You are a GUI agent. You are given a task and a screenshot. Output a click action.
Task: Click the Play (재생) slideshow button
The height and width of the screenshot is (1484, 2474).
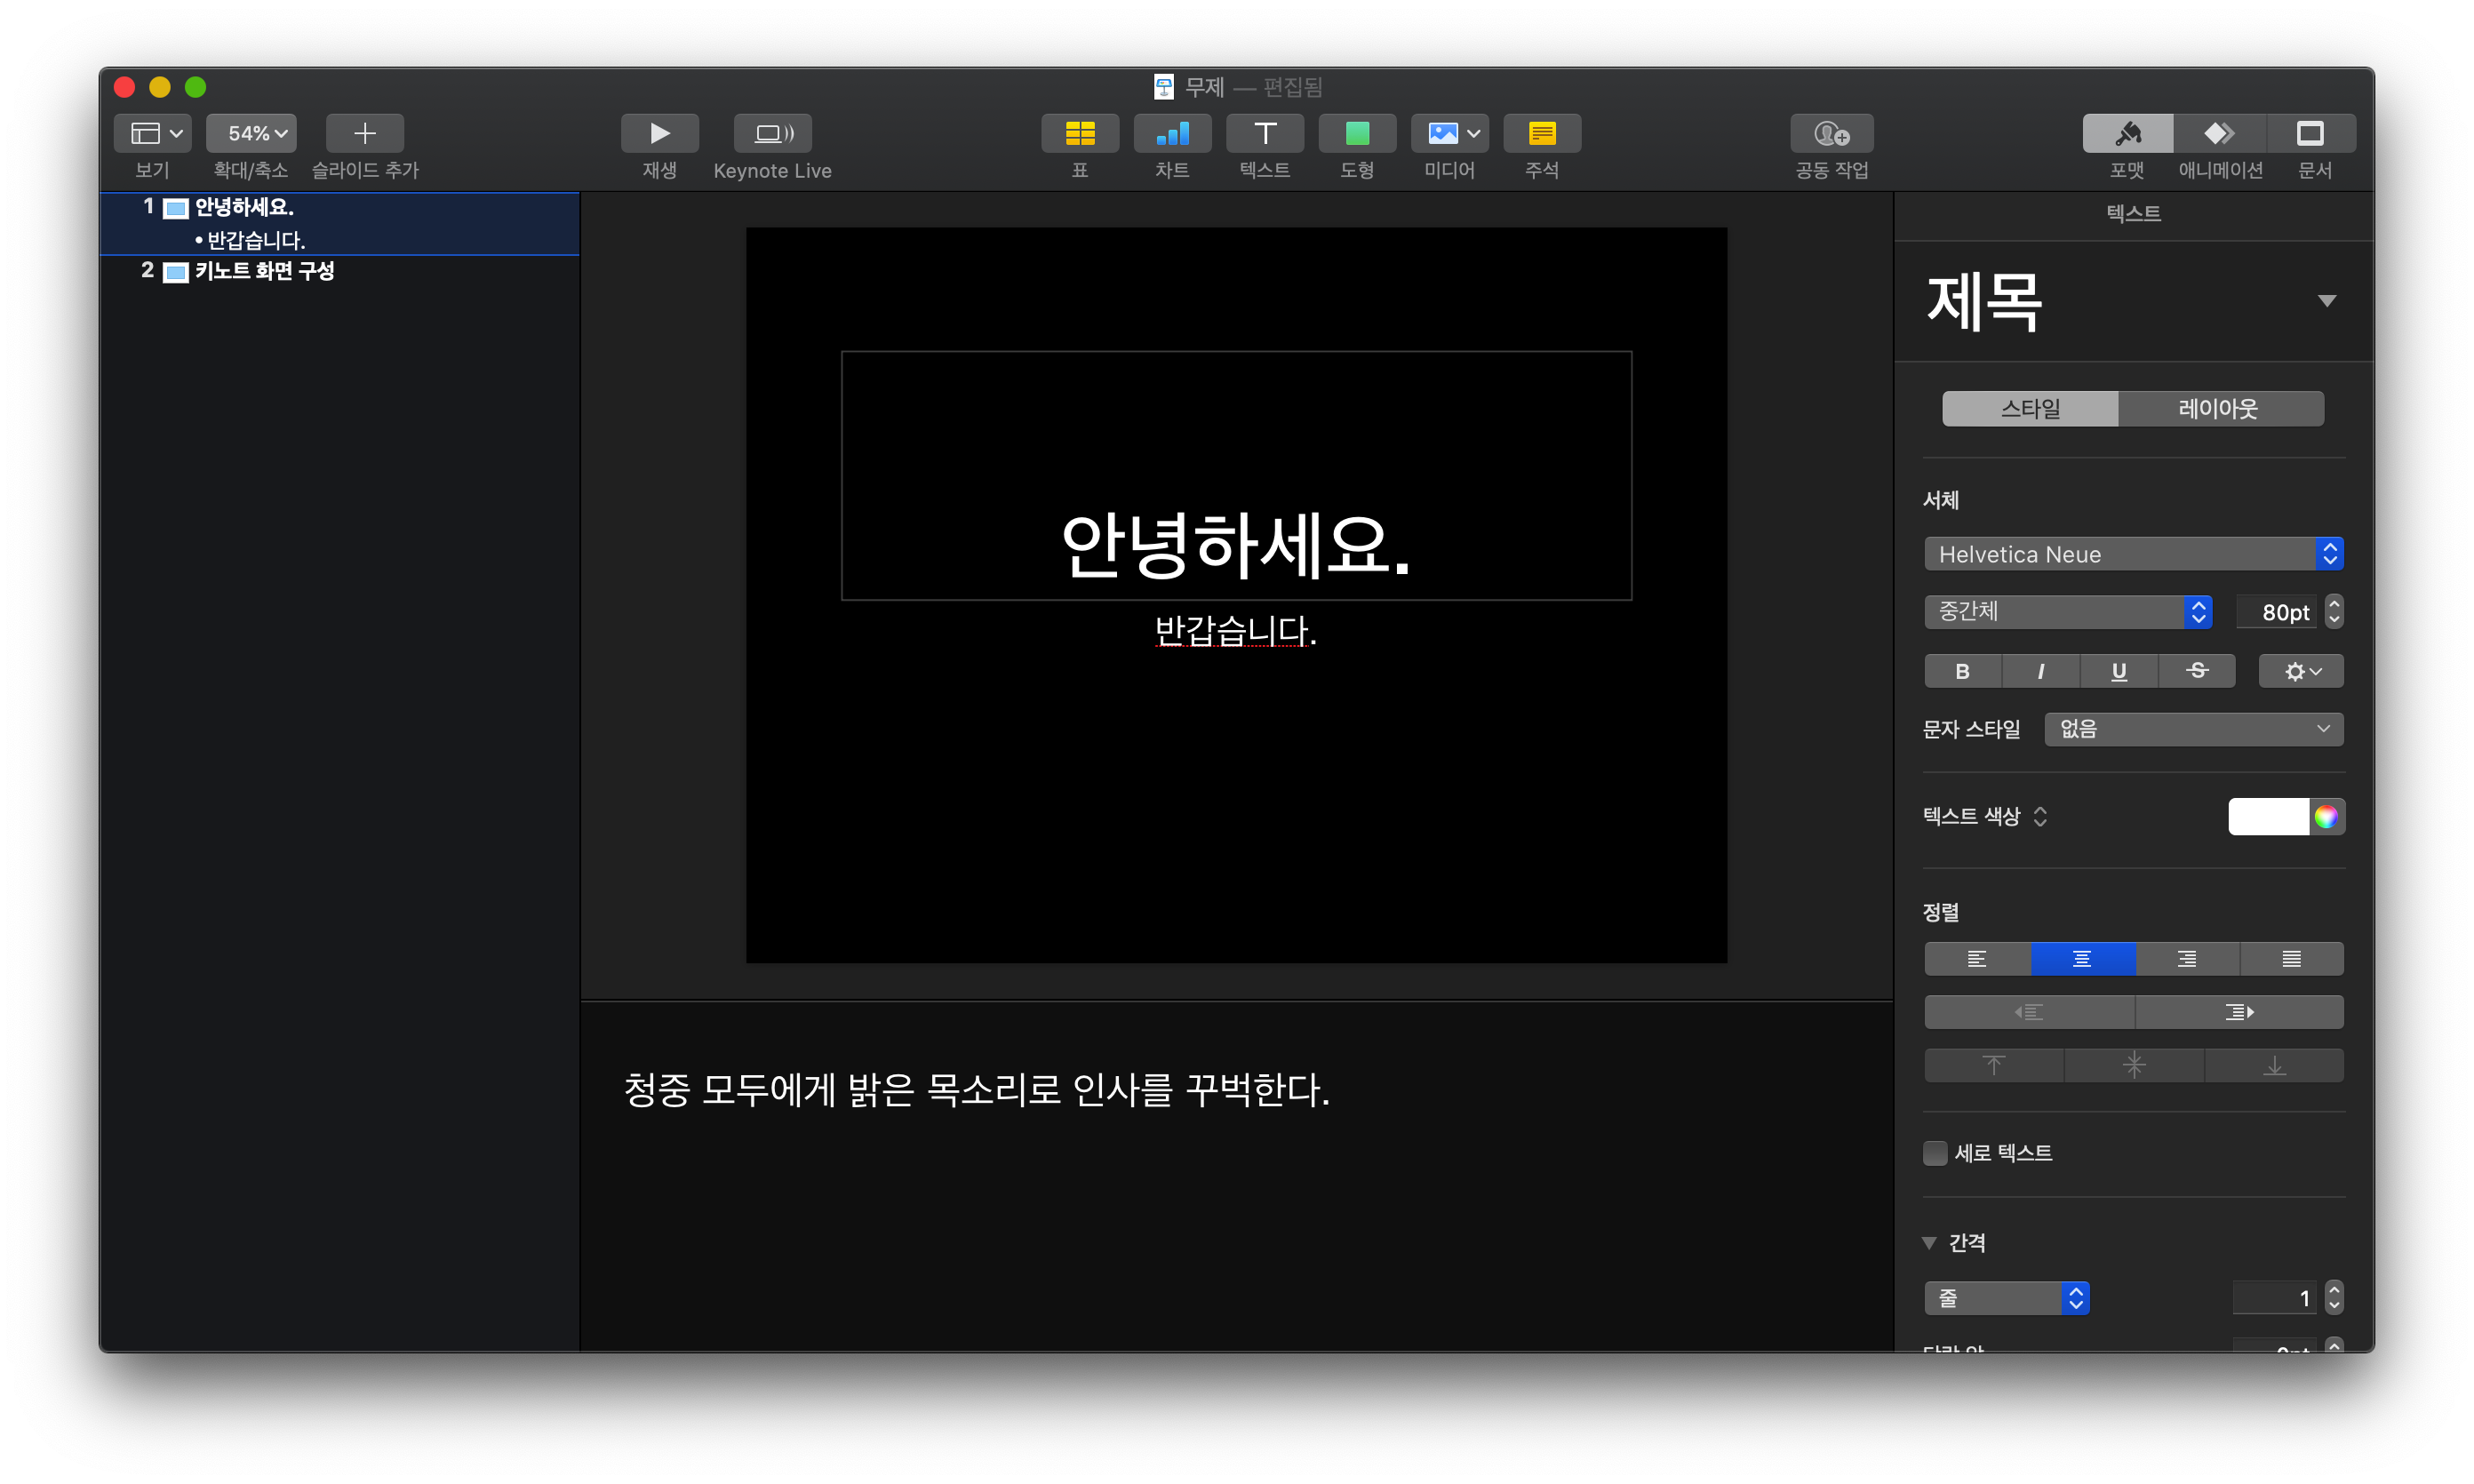pyautogui.click(x=659, y=133)
